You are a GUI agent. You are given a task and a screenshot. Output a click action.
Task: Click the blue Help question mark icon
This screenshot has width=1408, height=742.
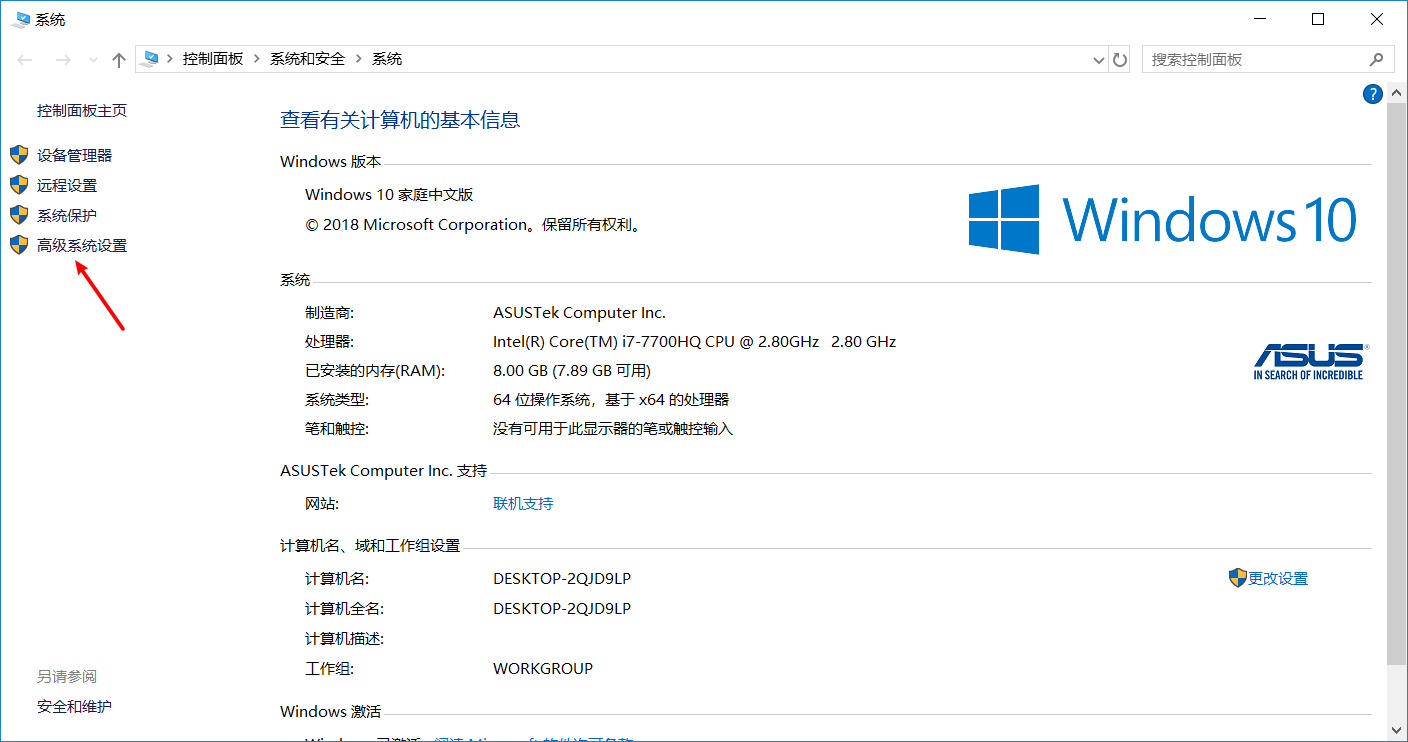[1372, 93]
